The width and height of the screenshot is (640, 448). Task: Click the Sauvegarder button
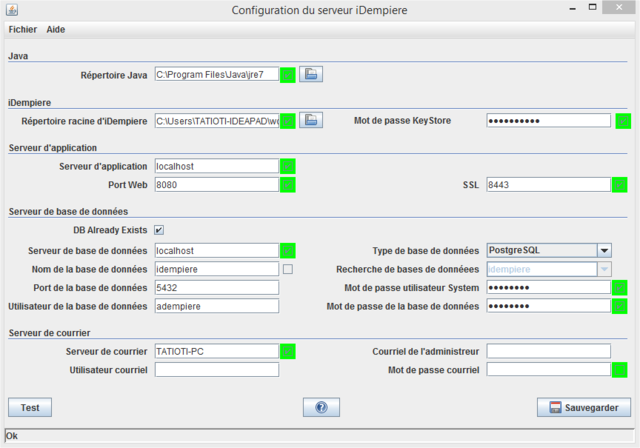pyautogui.click(x=584, y=407)
